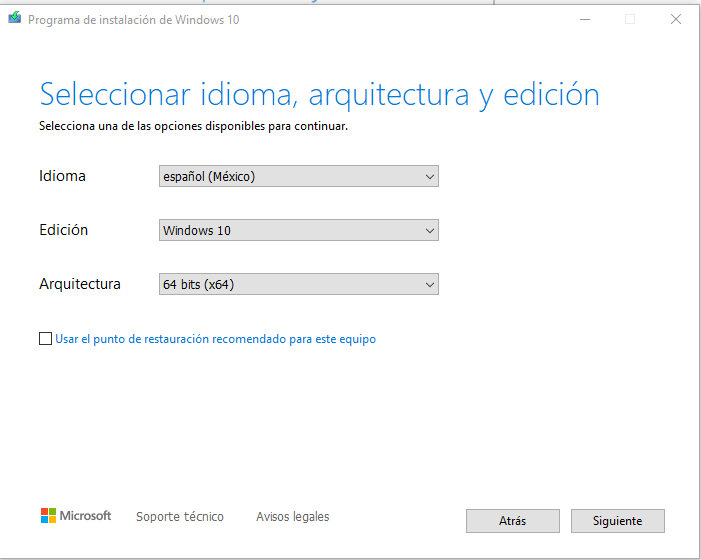701x560 pixels.
Task: Open the Avisos legales link
Action: click(x=293, y=517)
